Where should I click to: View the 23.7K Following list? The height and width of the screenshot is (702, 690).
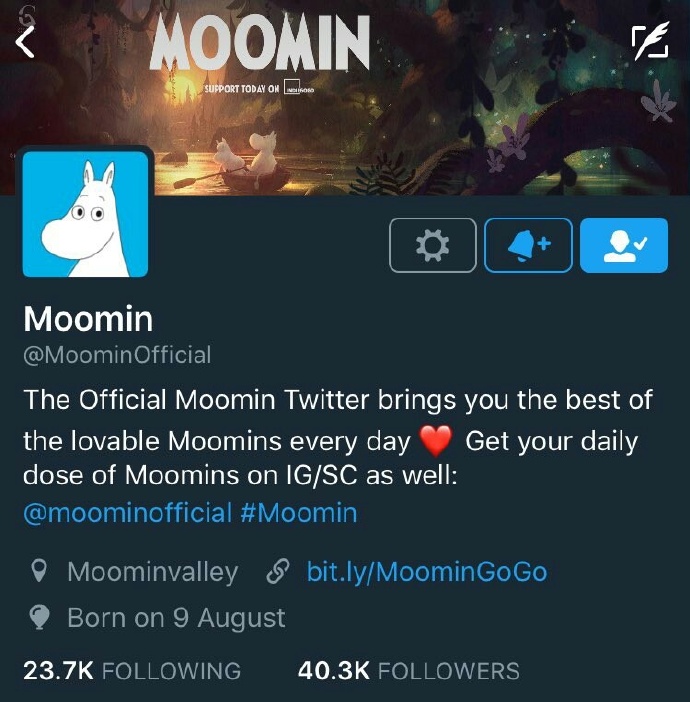pyautogui.click(x=132, y=671)
